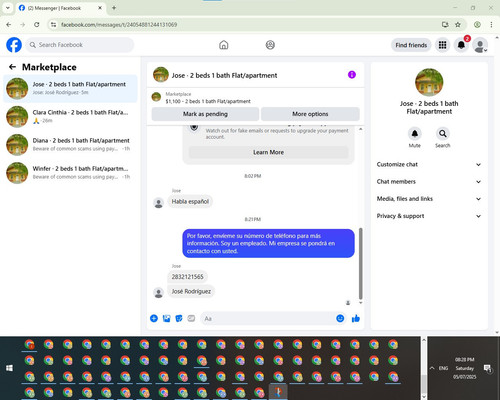Select the Messenger | Facebook tab
Screen dimensions: 500x400
pos(61,8)
